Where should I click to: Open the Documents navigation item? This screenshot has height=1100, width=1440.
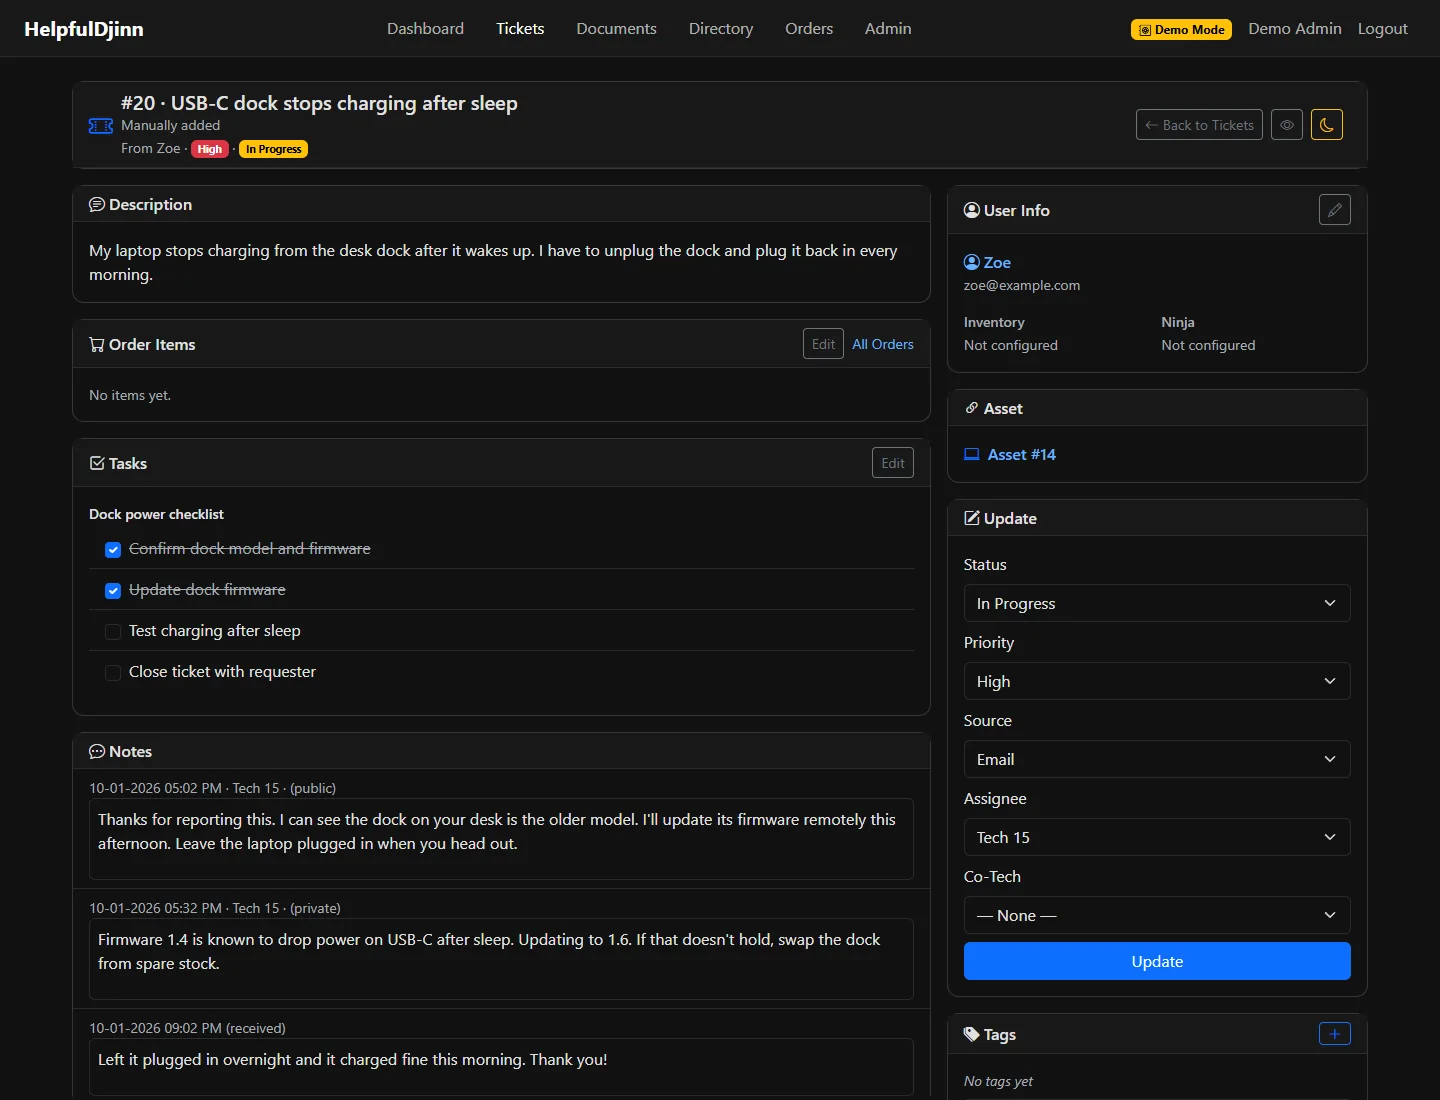click(x=616, y=28)
